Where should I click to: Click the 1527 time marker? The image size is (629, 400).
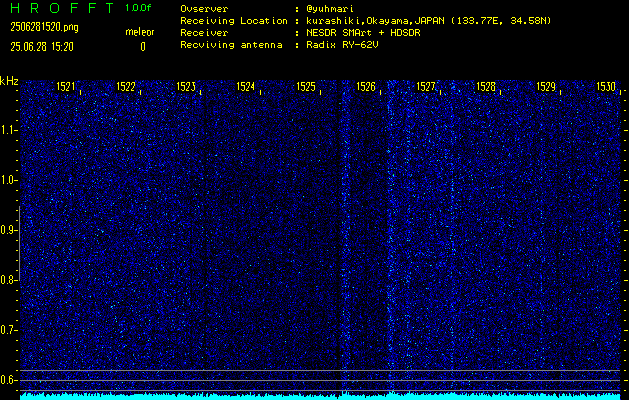[426, 86]
